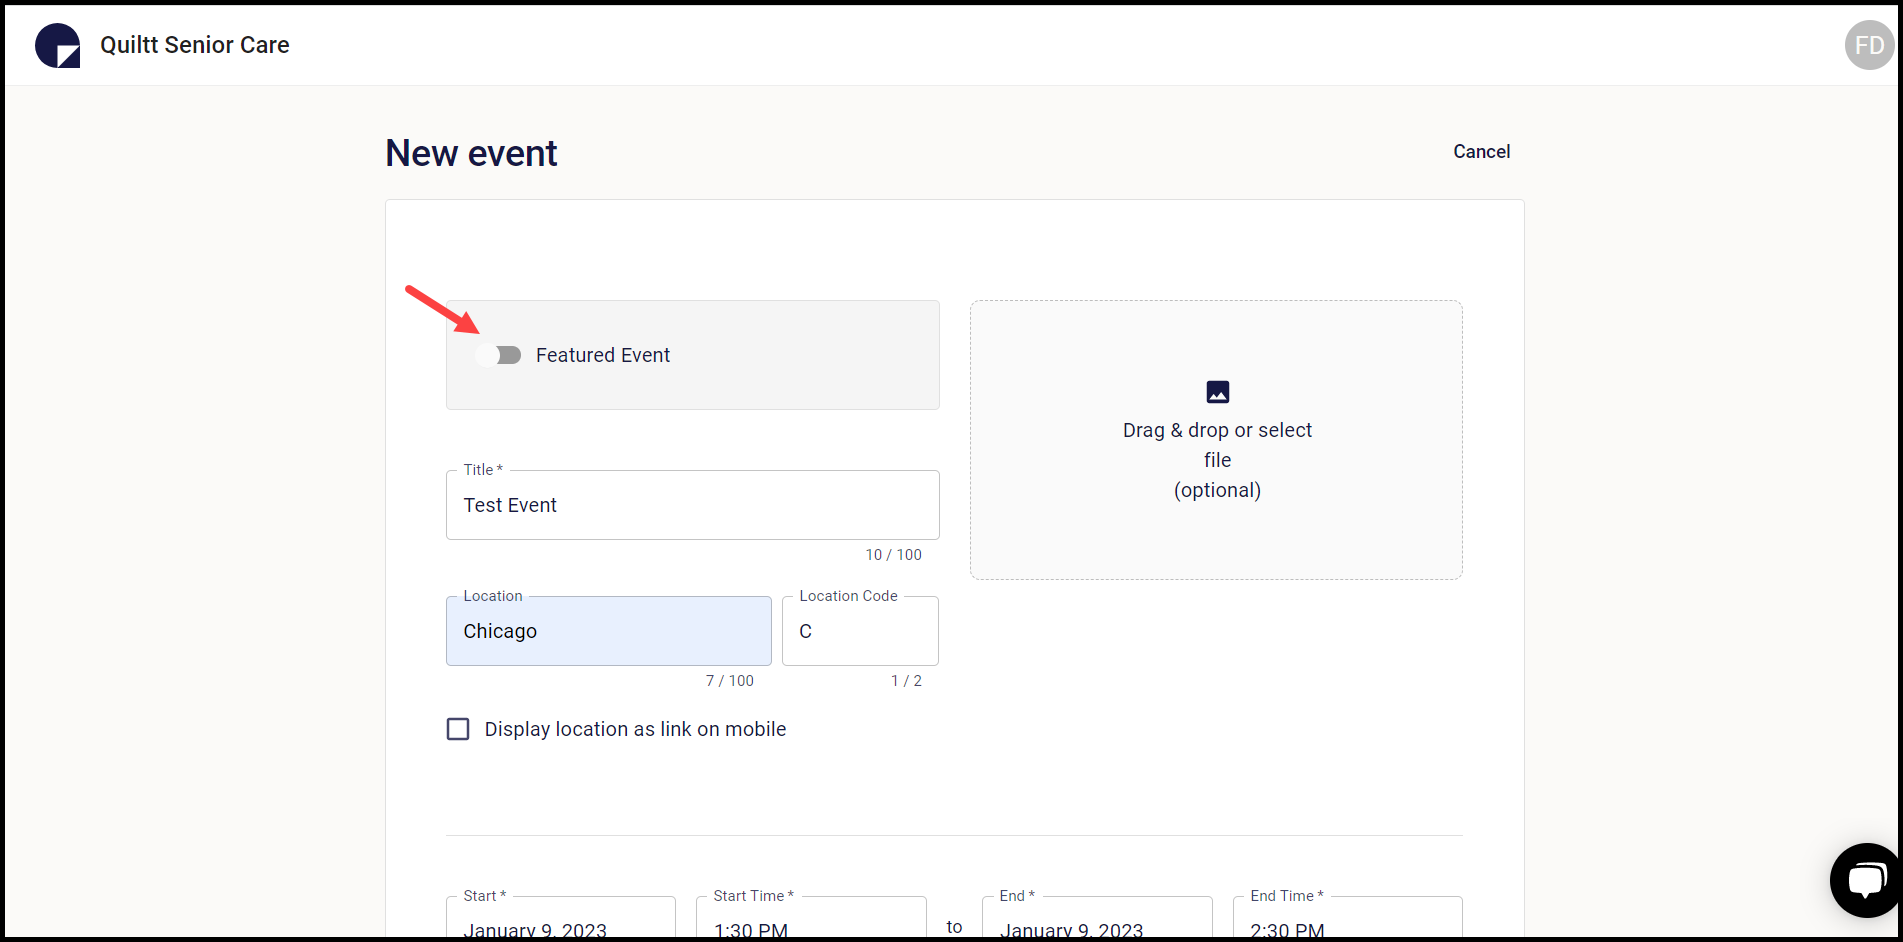
Task: Open the FD profile avatar menu
Action: pos(1868,44)
